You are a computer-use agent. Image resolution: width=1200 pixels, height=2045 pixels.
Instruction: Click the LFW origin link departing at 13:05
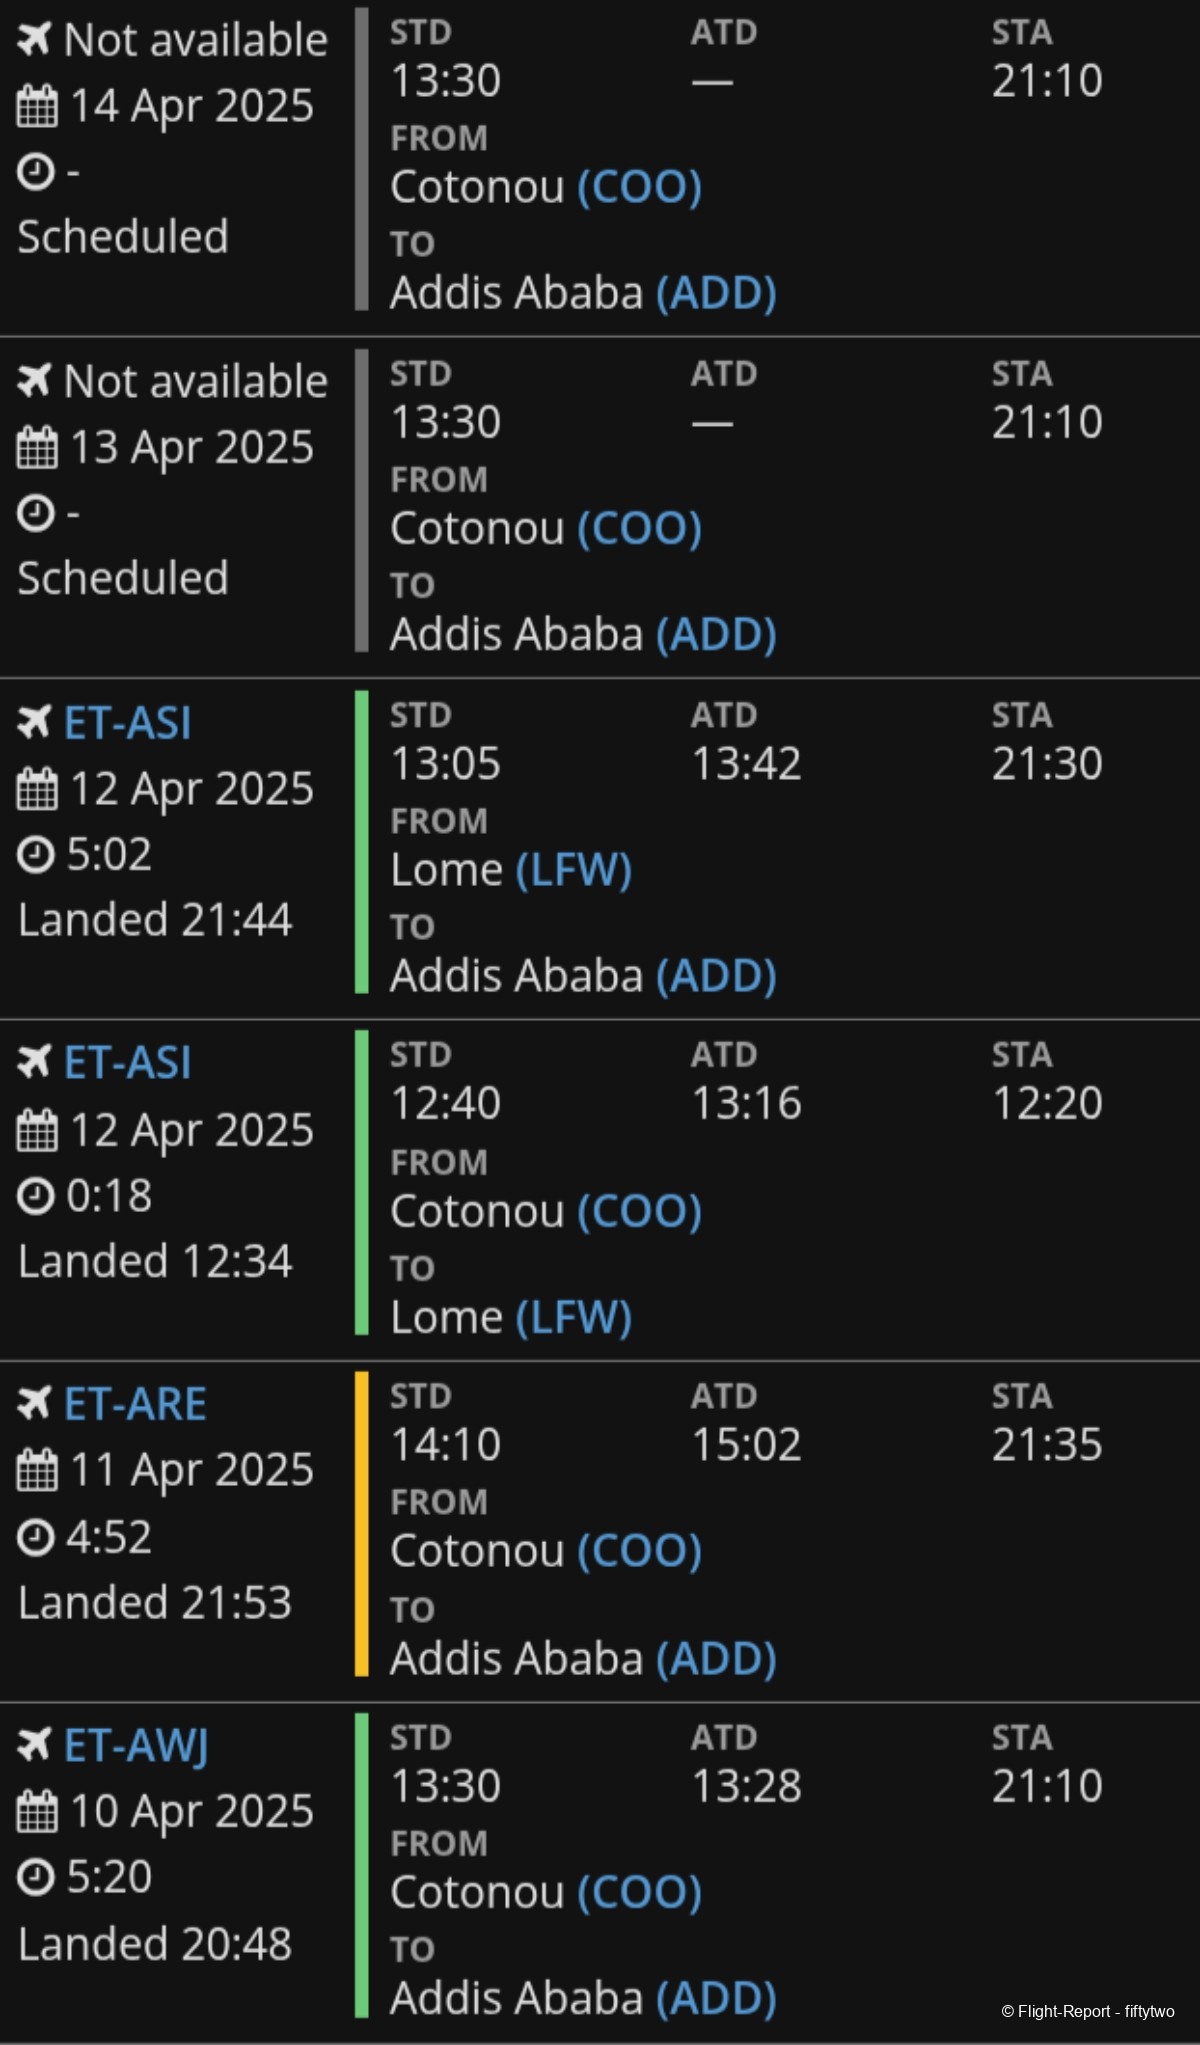point(574,870)
